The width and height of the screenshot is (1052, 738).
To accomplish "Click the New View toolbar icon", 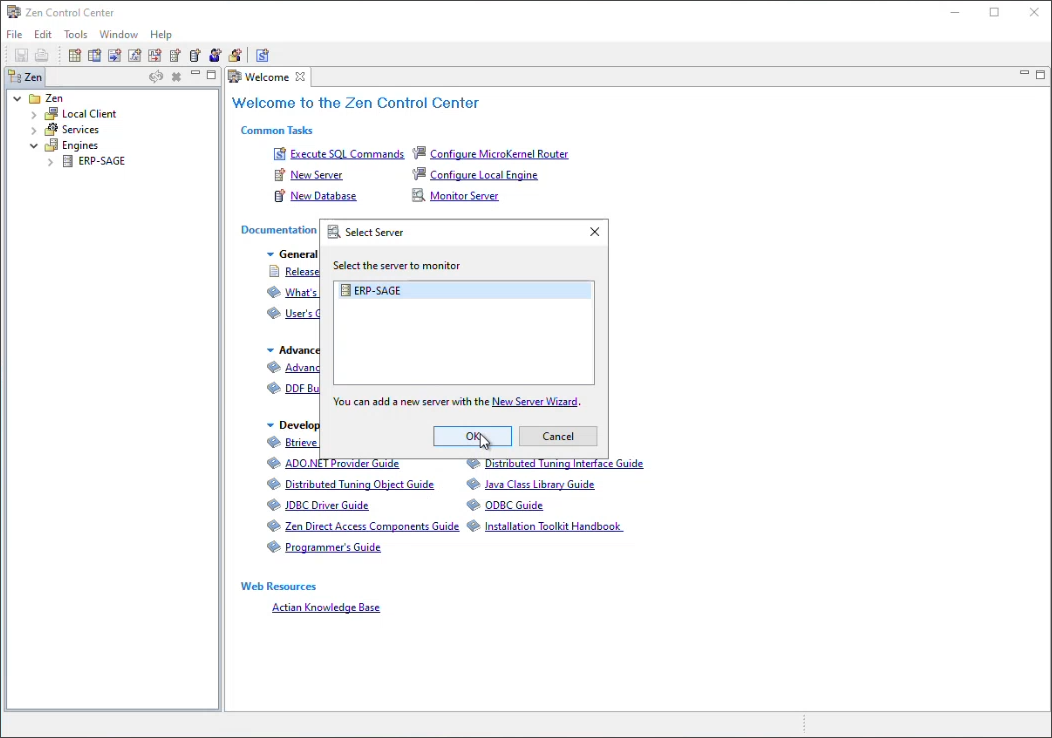I will (x=95, y=56).
